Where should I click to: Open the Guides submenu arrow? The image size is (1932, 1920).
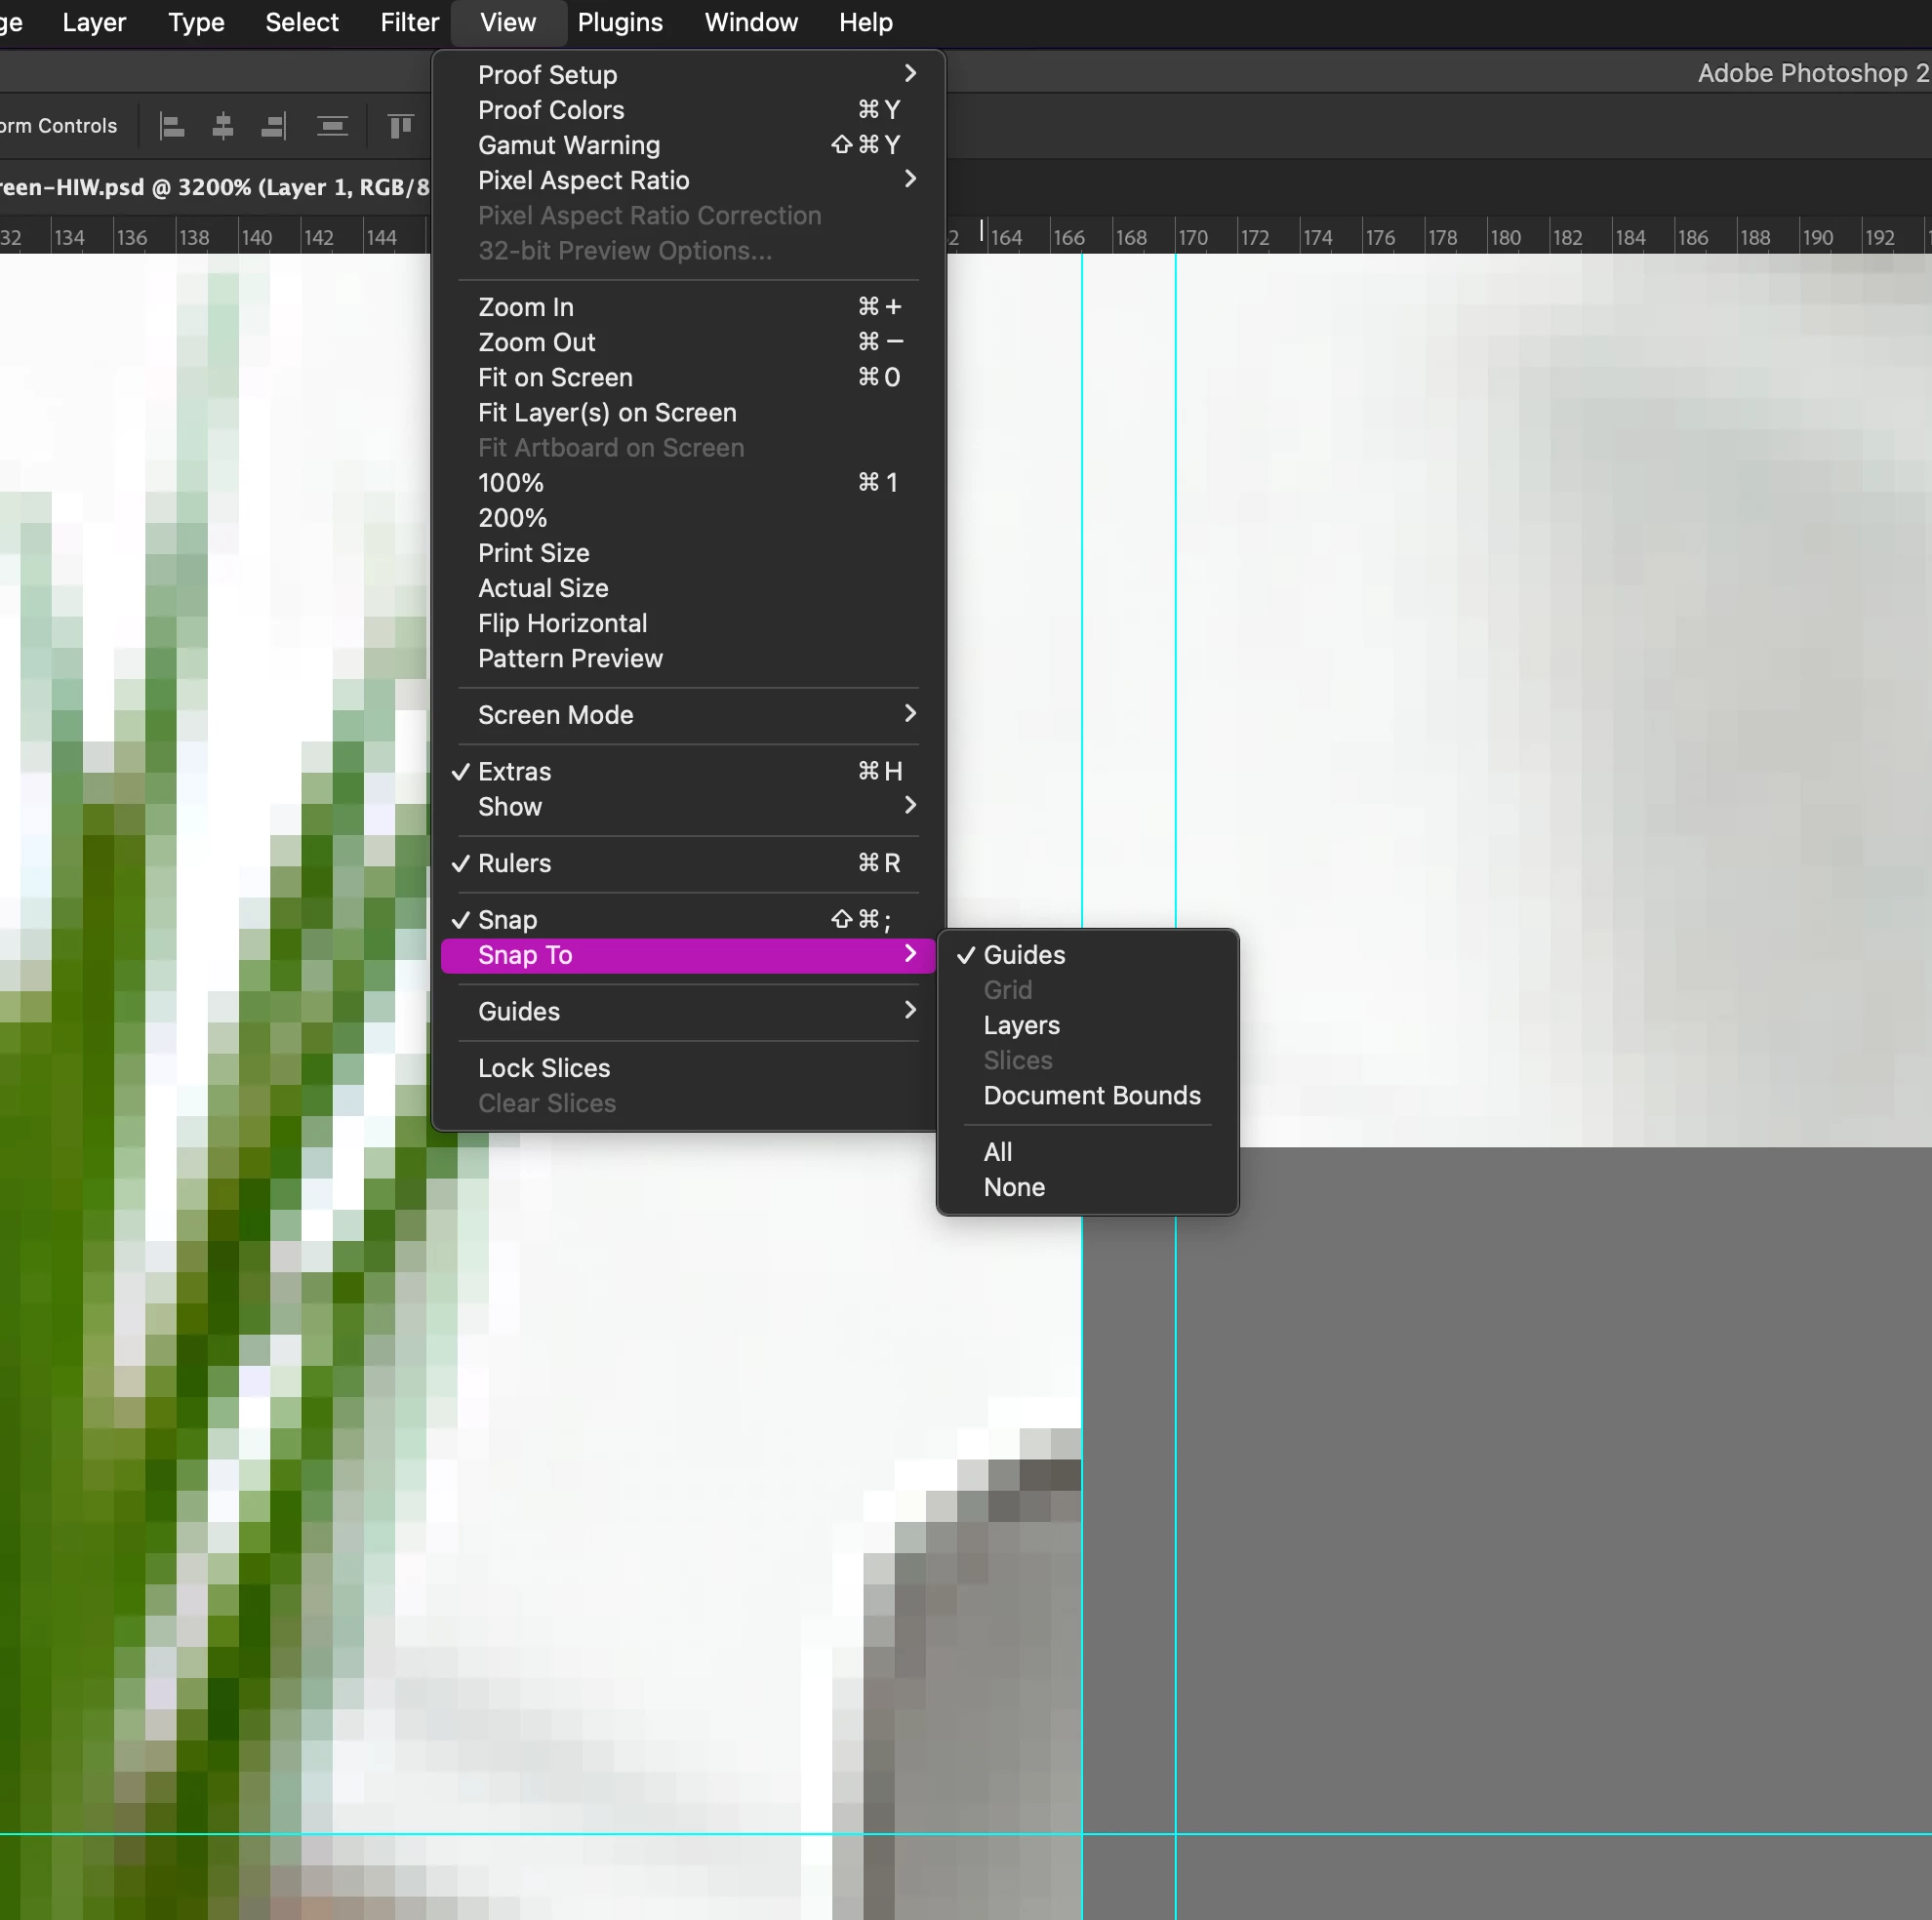coord(908,1011)
